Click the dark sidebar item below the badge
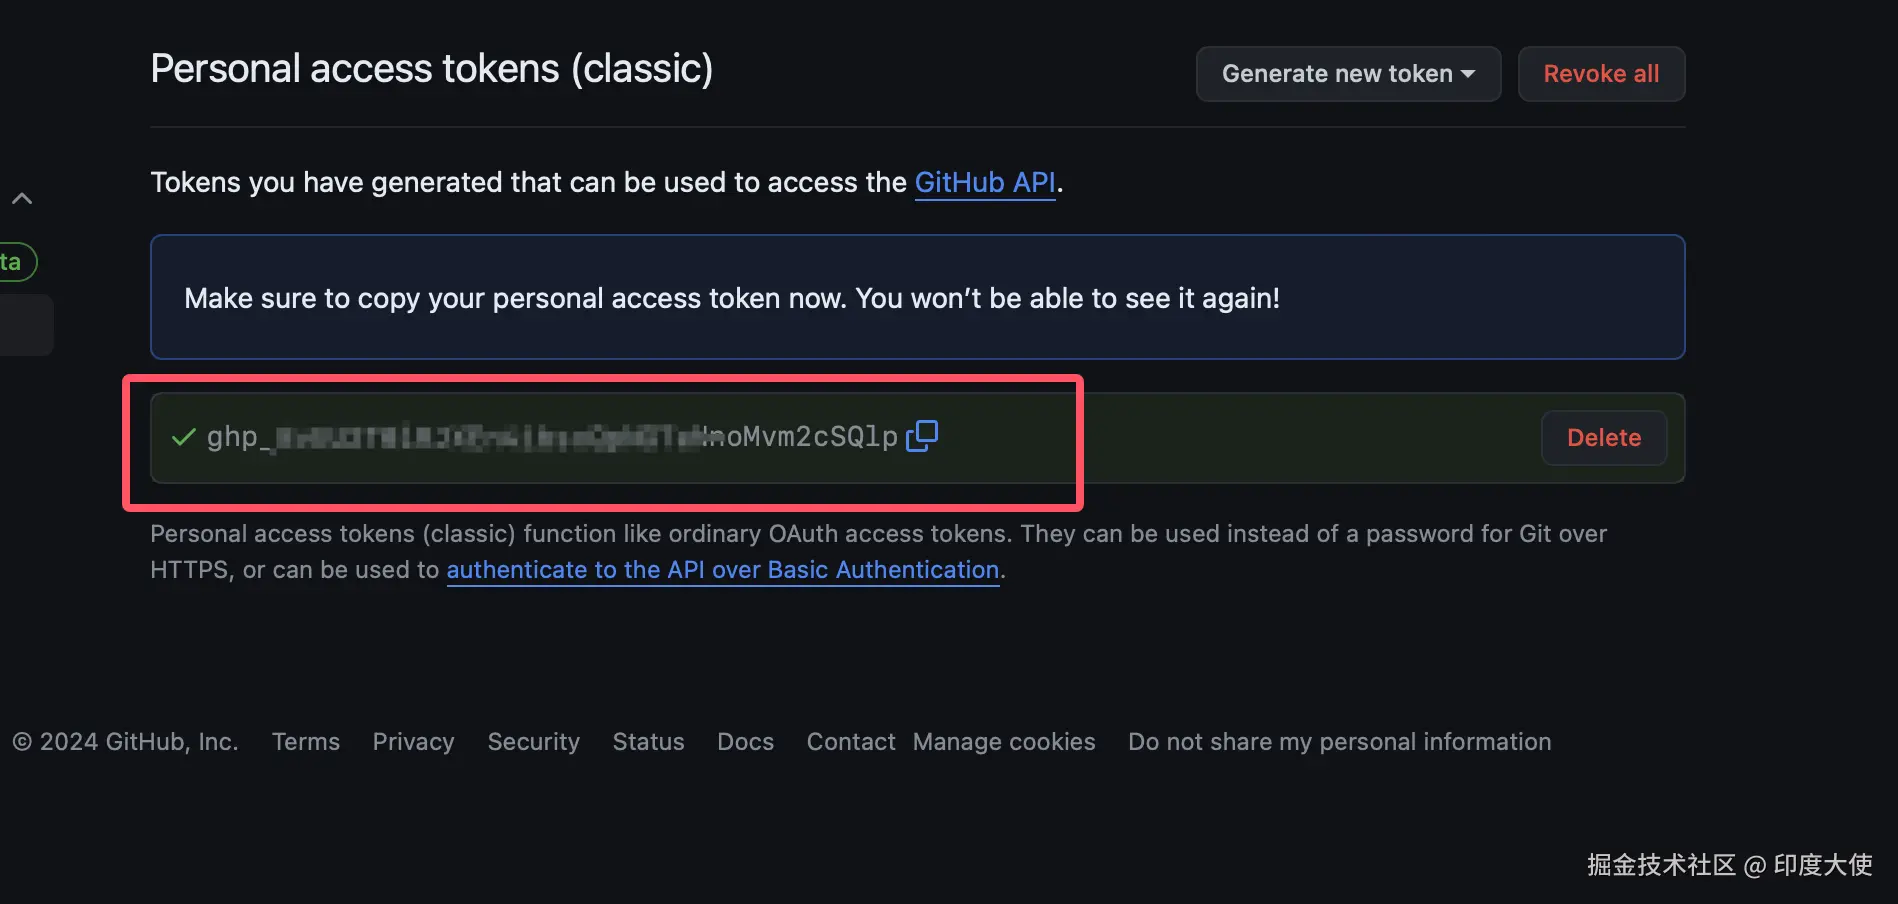The height and width of the screenshot is (904, 1898). click(24, 325)
